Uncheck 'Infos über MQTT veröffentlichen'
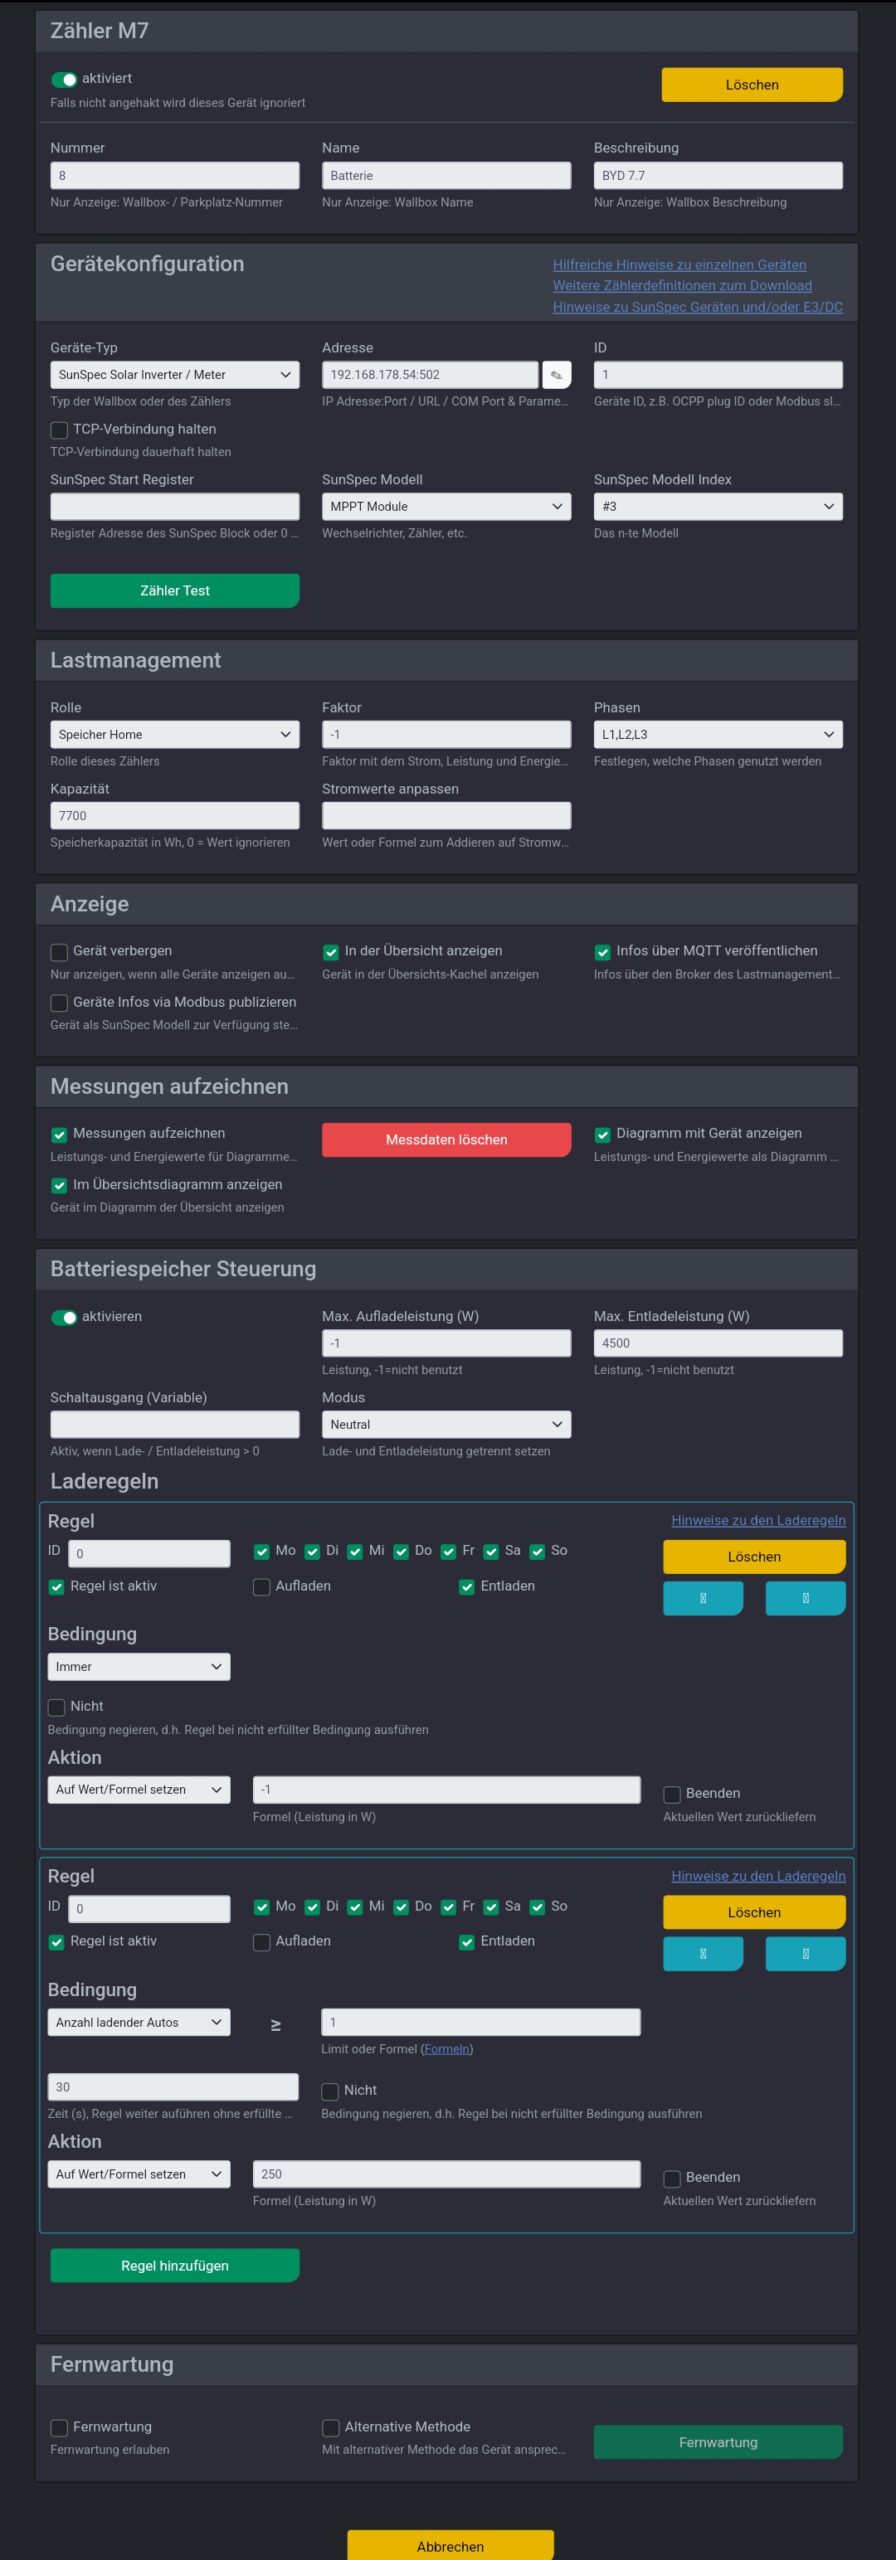Image resolution: width=896 pixels, height=2560 pixels. tap(603, 952)
